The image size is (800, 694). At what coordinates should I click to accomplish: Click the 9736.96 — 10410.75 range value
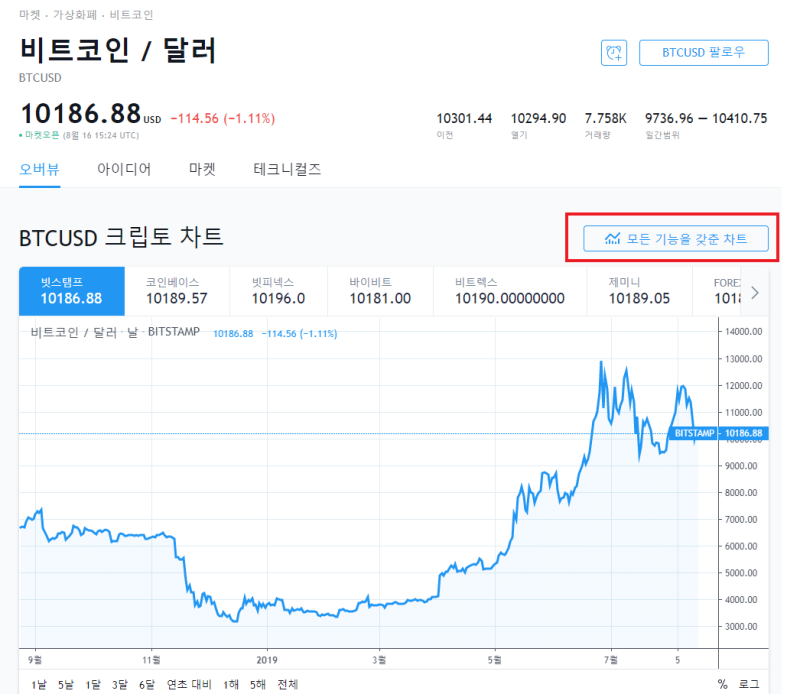pyautogui.click(x=706, y=118)
